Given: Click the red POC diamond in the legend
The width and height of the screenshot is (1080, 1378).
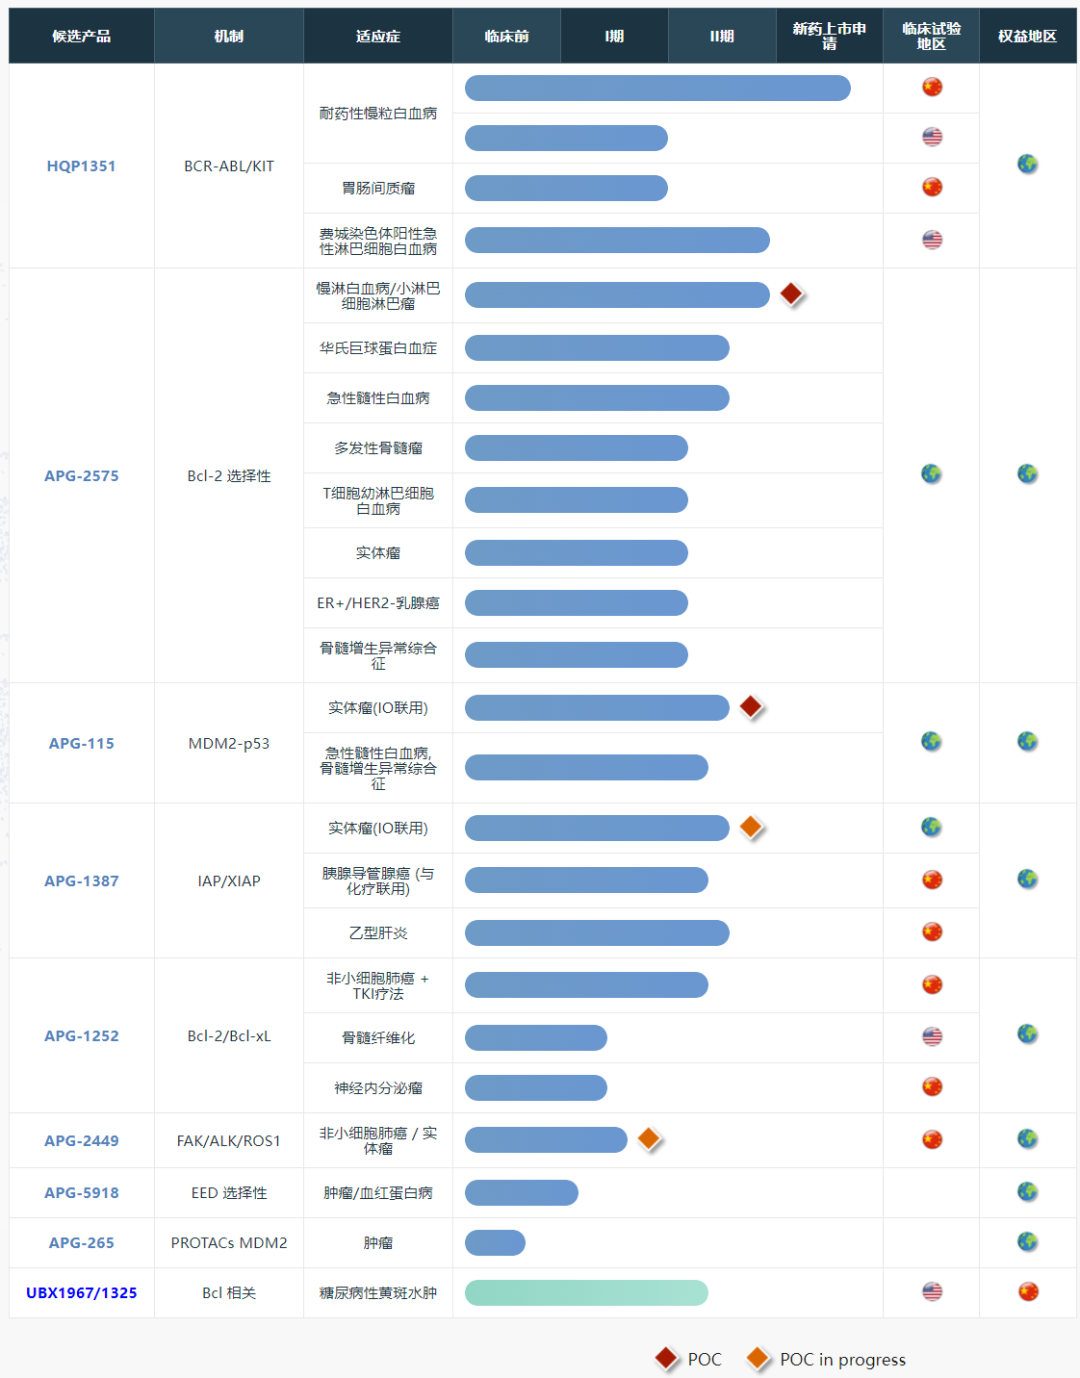Looking at the screenshot, I should tap(667, 1358).
